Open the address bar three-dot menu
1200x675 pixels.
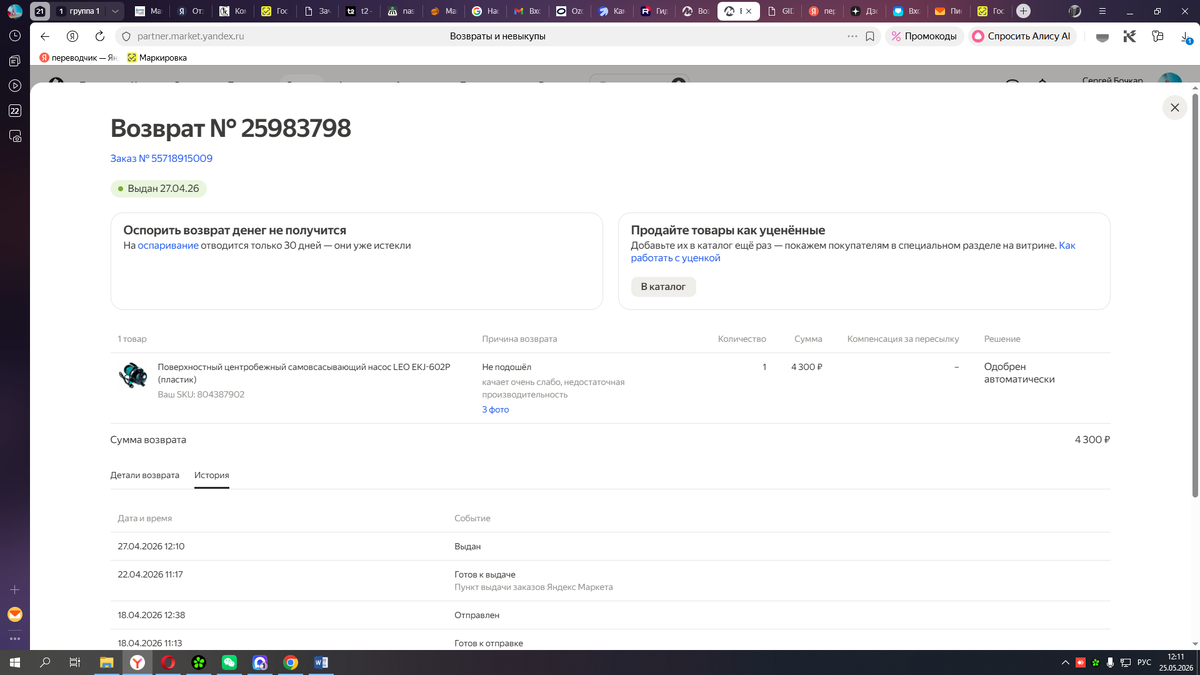(x=852, y=36)
